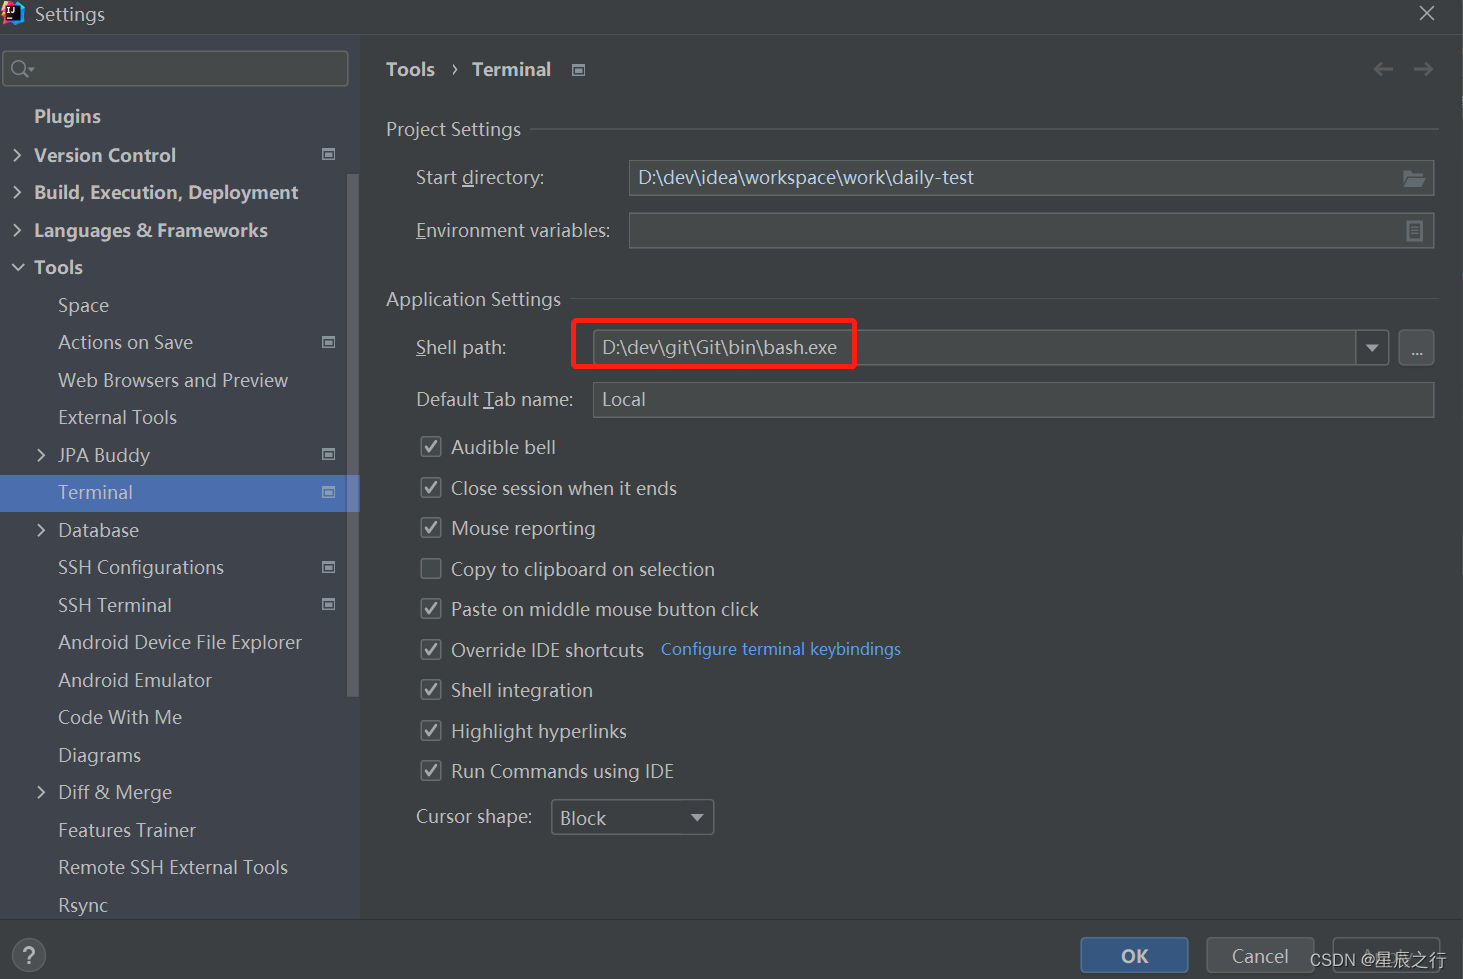Click Tools in the breadcrumb
Screen dimensions: 1463x979
(x=410, y=69)
